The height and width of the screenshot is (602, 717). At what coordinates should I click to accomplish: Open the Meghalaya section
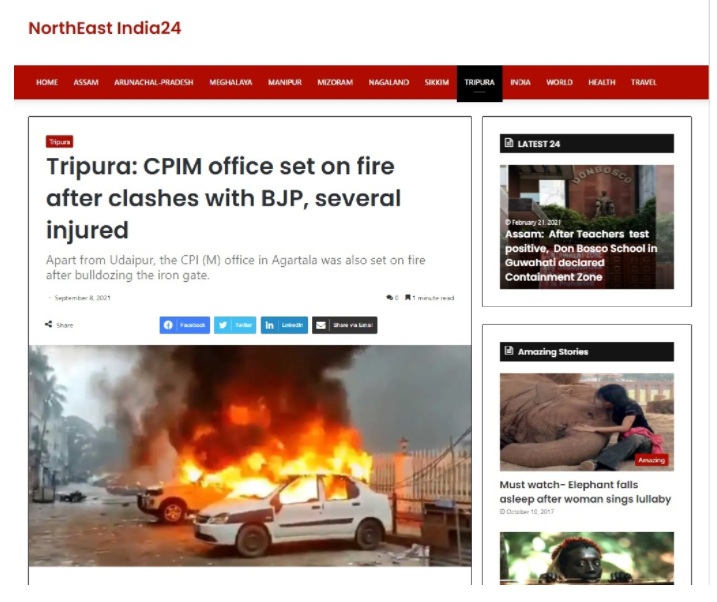pyautogui.click(x=231, y=82)
